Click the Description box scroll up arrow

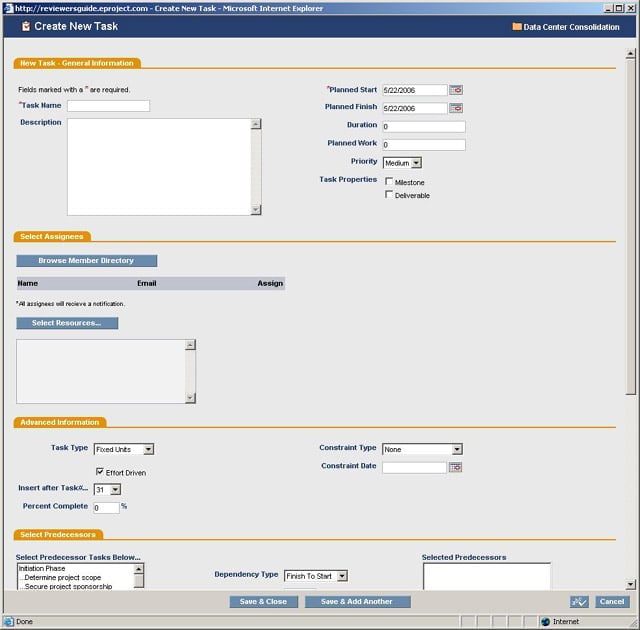[x=256, y=124]
